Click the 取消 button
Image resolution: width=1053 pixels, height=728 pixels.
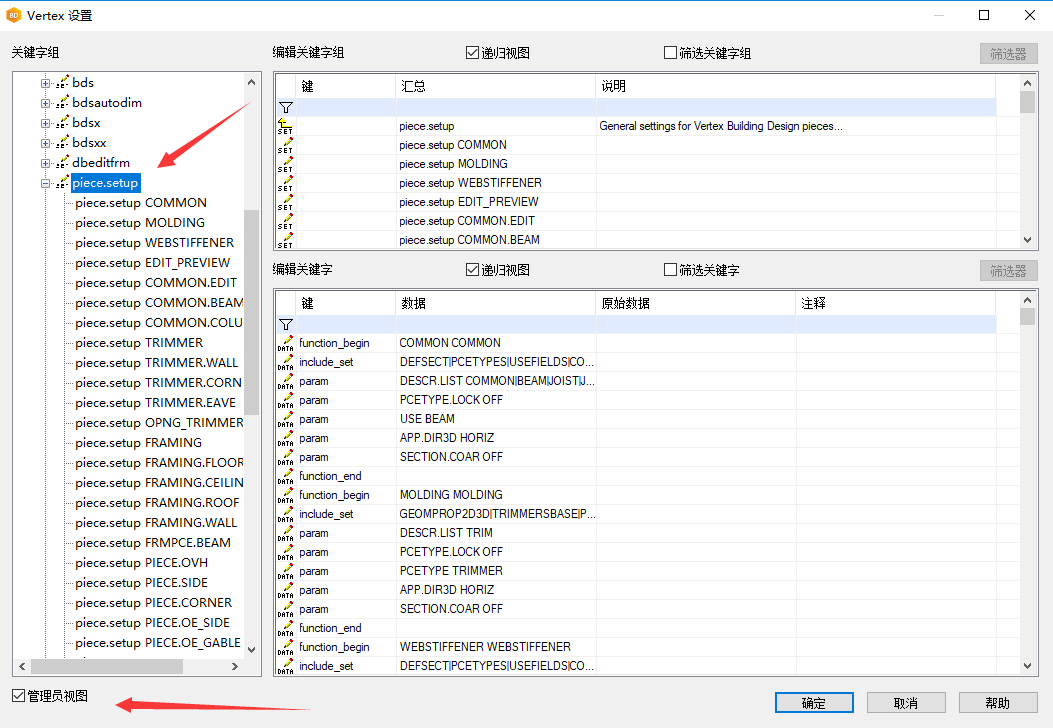(906, 703)
